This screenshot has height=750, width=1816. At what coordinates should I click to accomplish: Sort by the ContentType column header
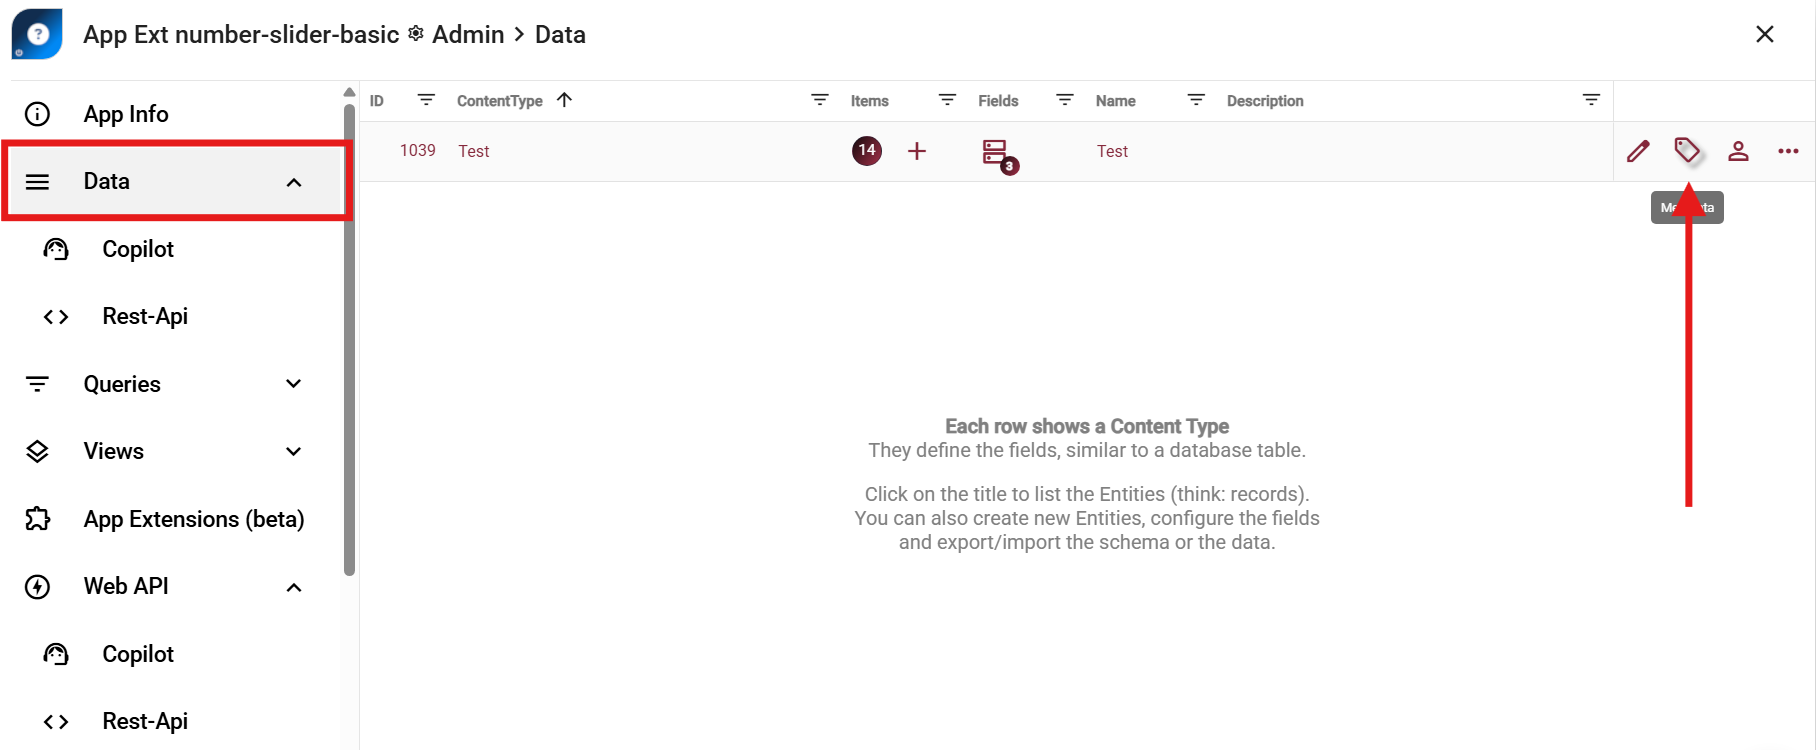click(x=500, y=101)
